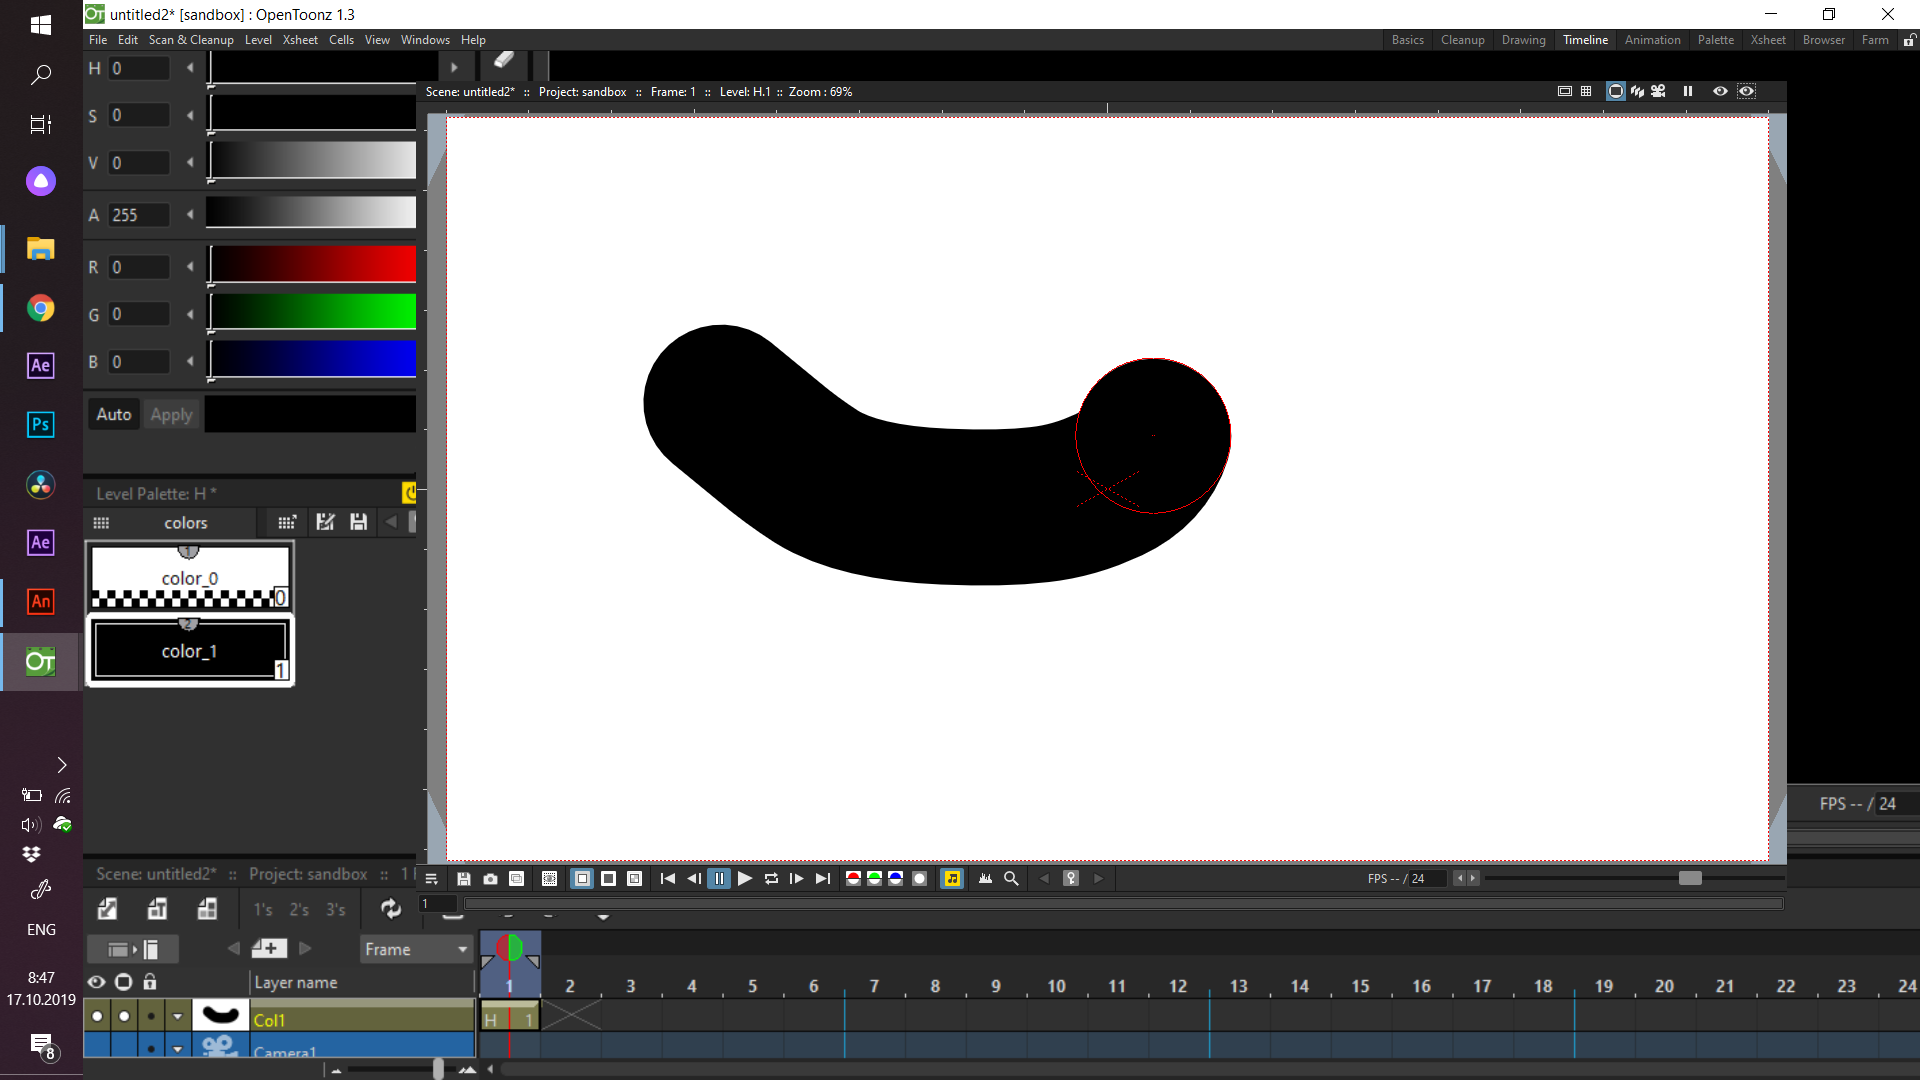This screenshot has width=1920, height=1080.
Task: Open the style editor icon in Level Palette
Action: pos(325,521)
